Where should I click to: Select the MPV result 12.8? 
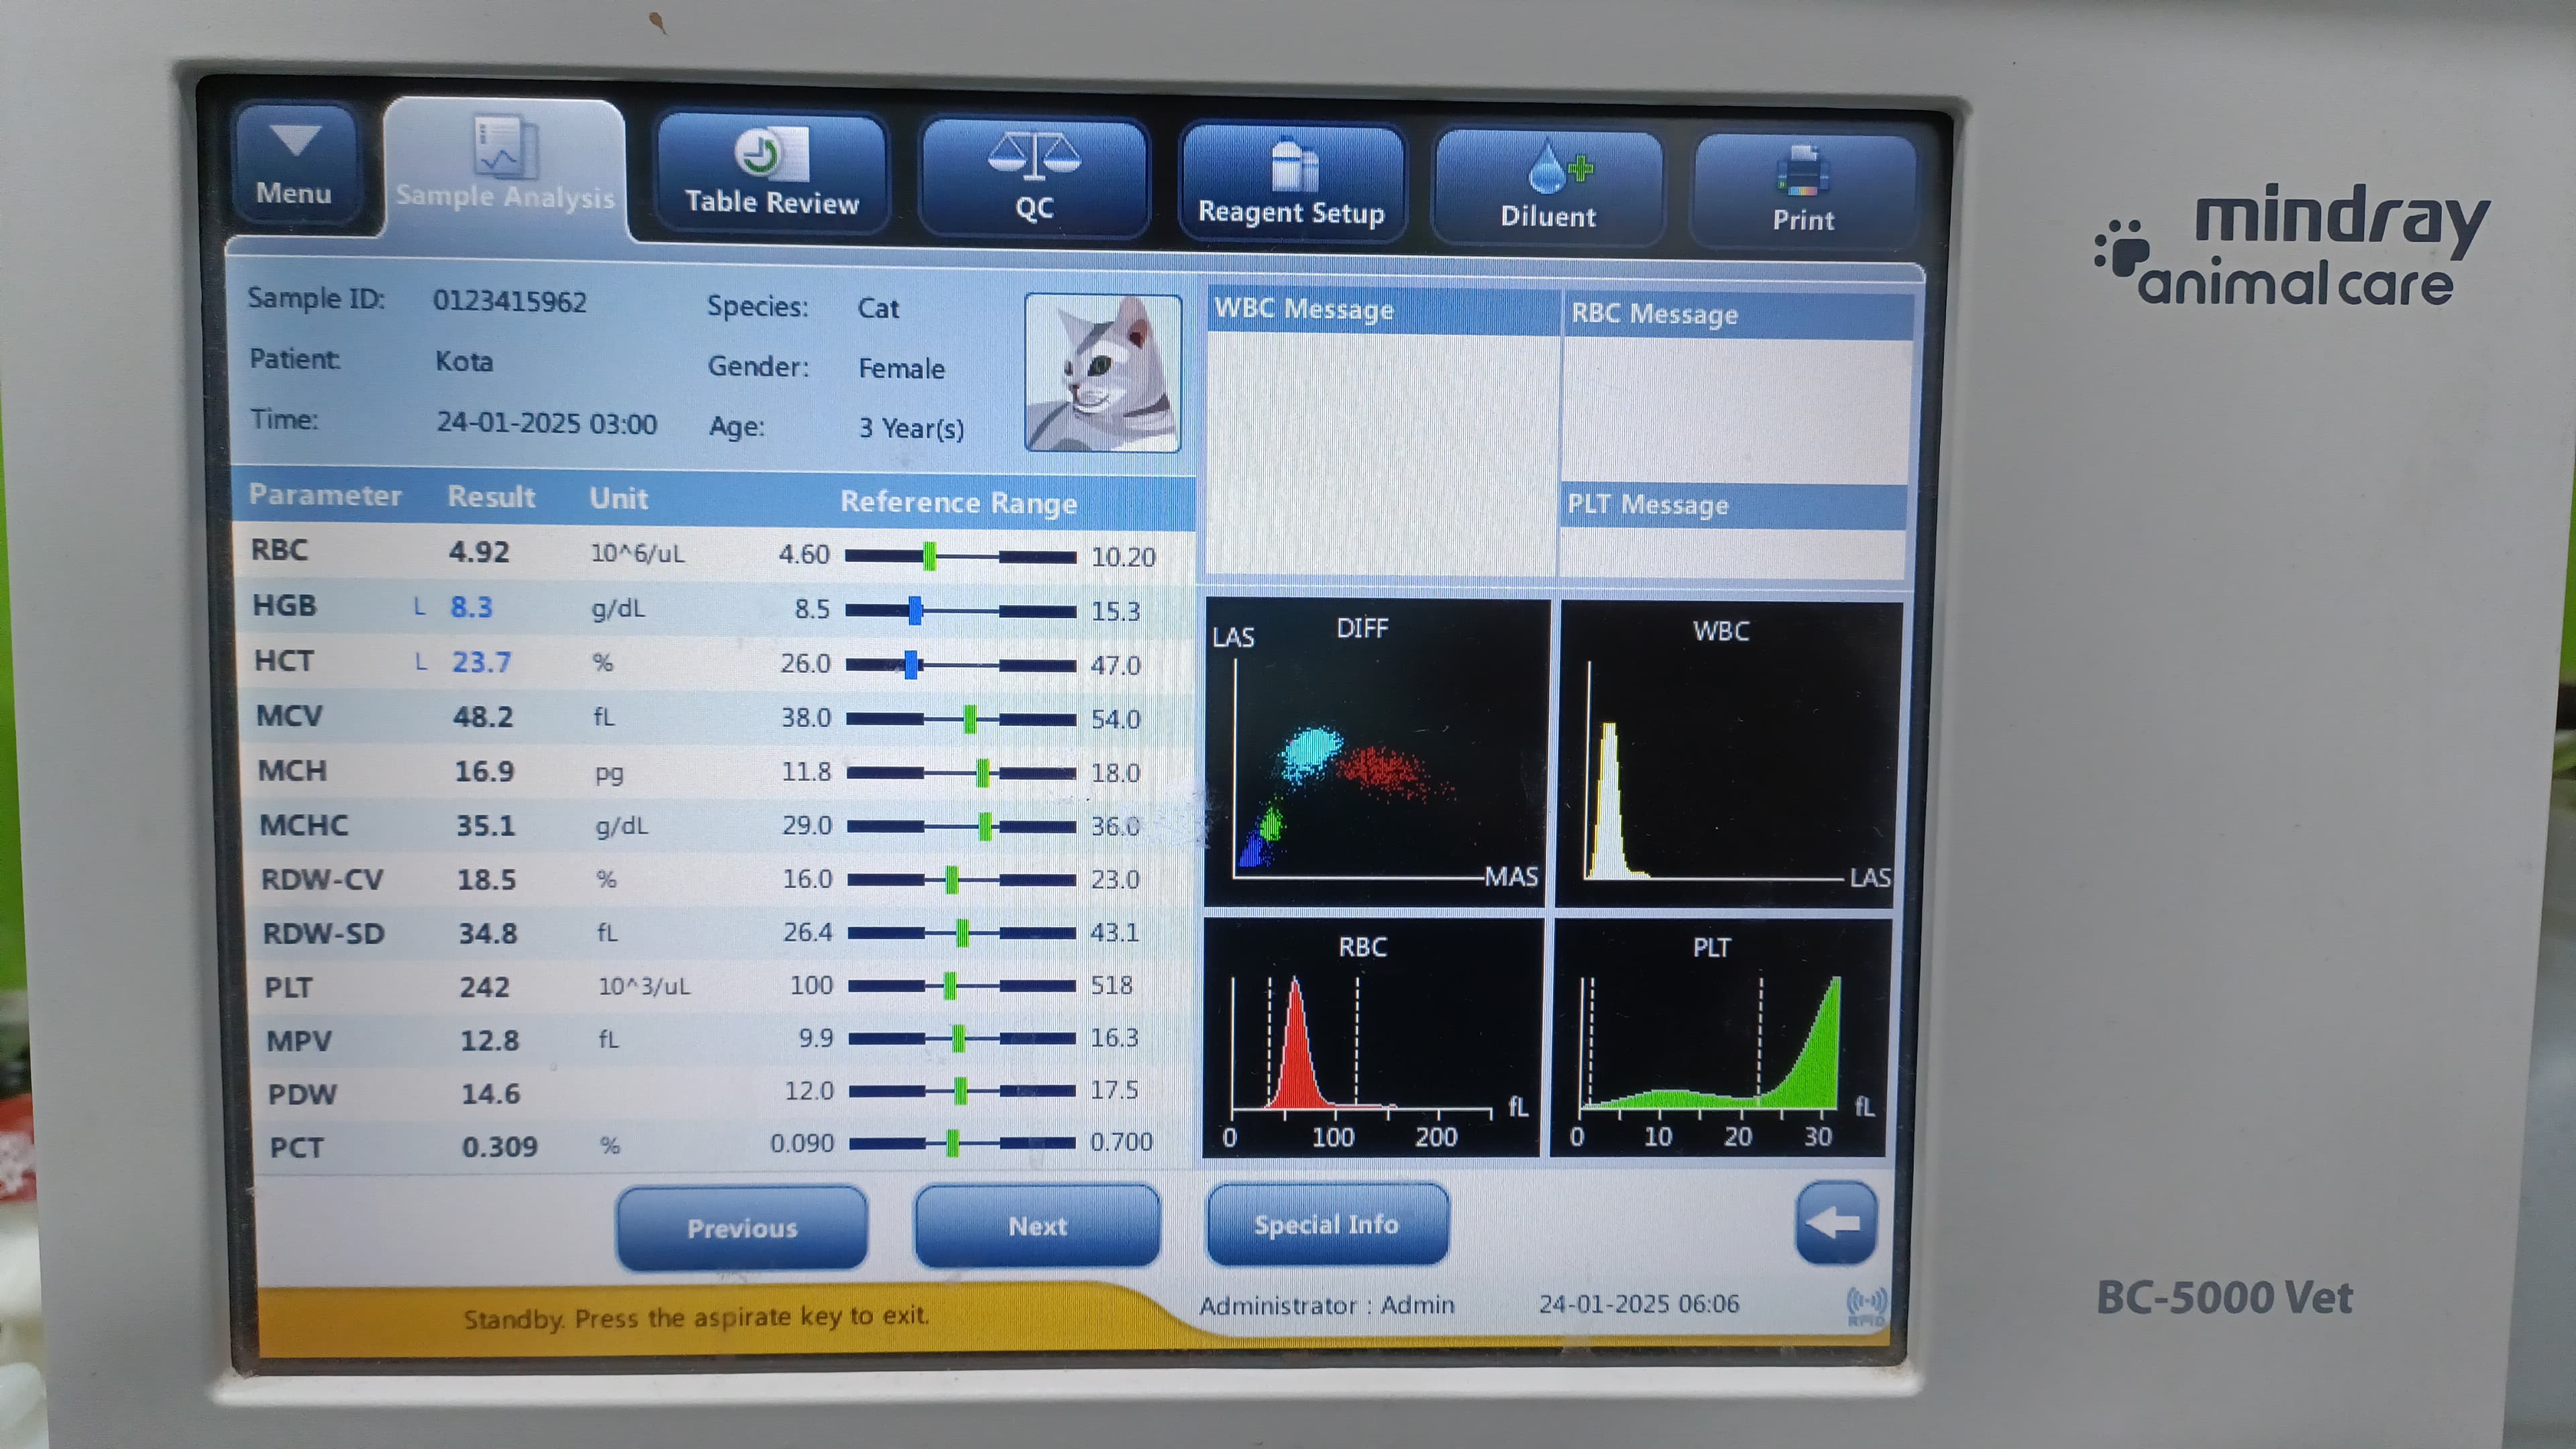[489, 1040]
